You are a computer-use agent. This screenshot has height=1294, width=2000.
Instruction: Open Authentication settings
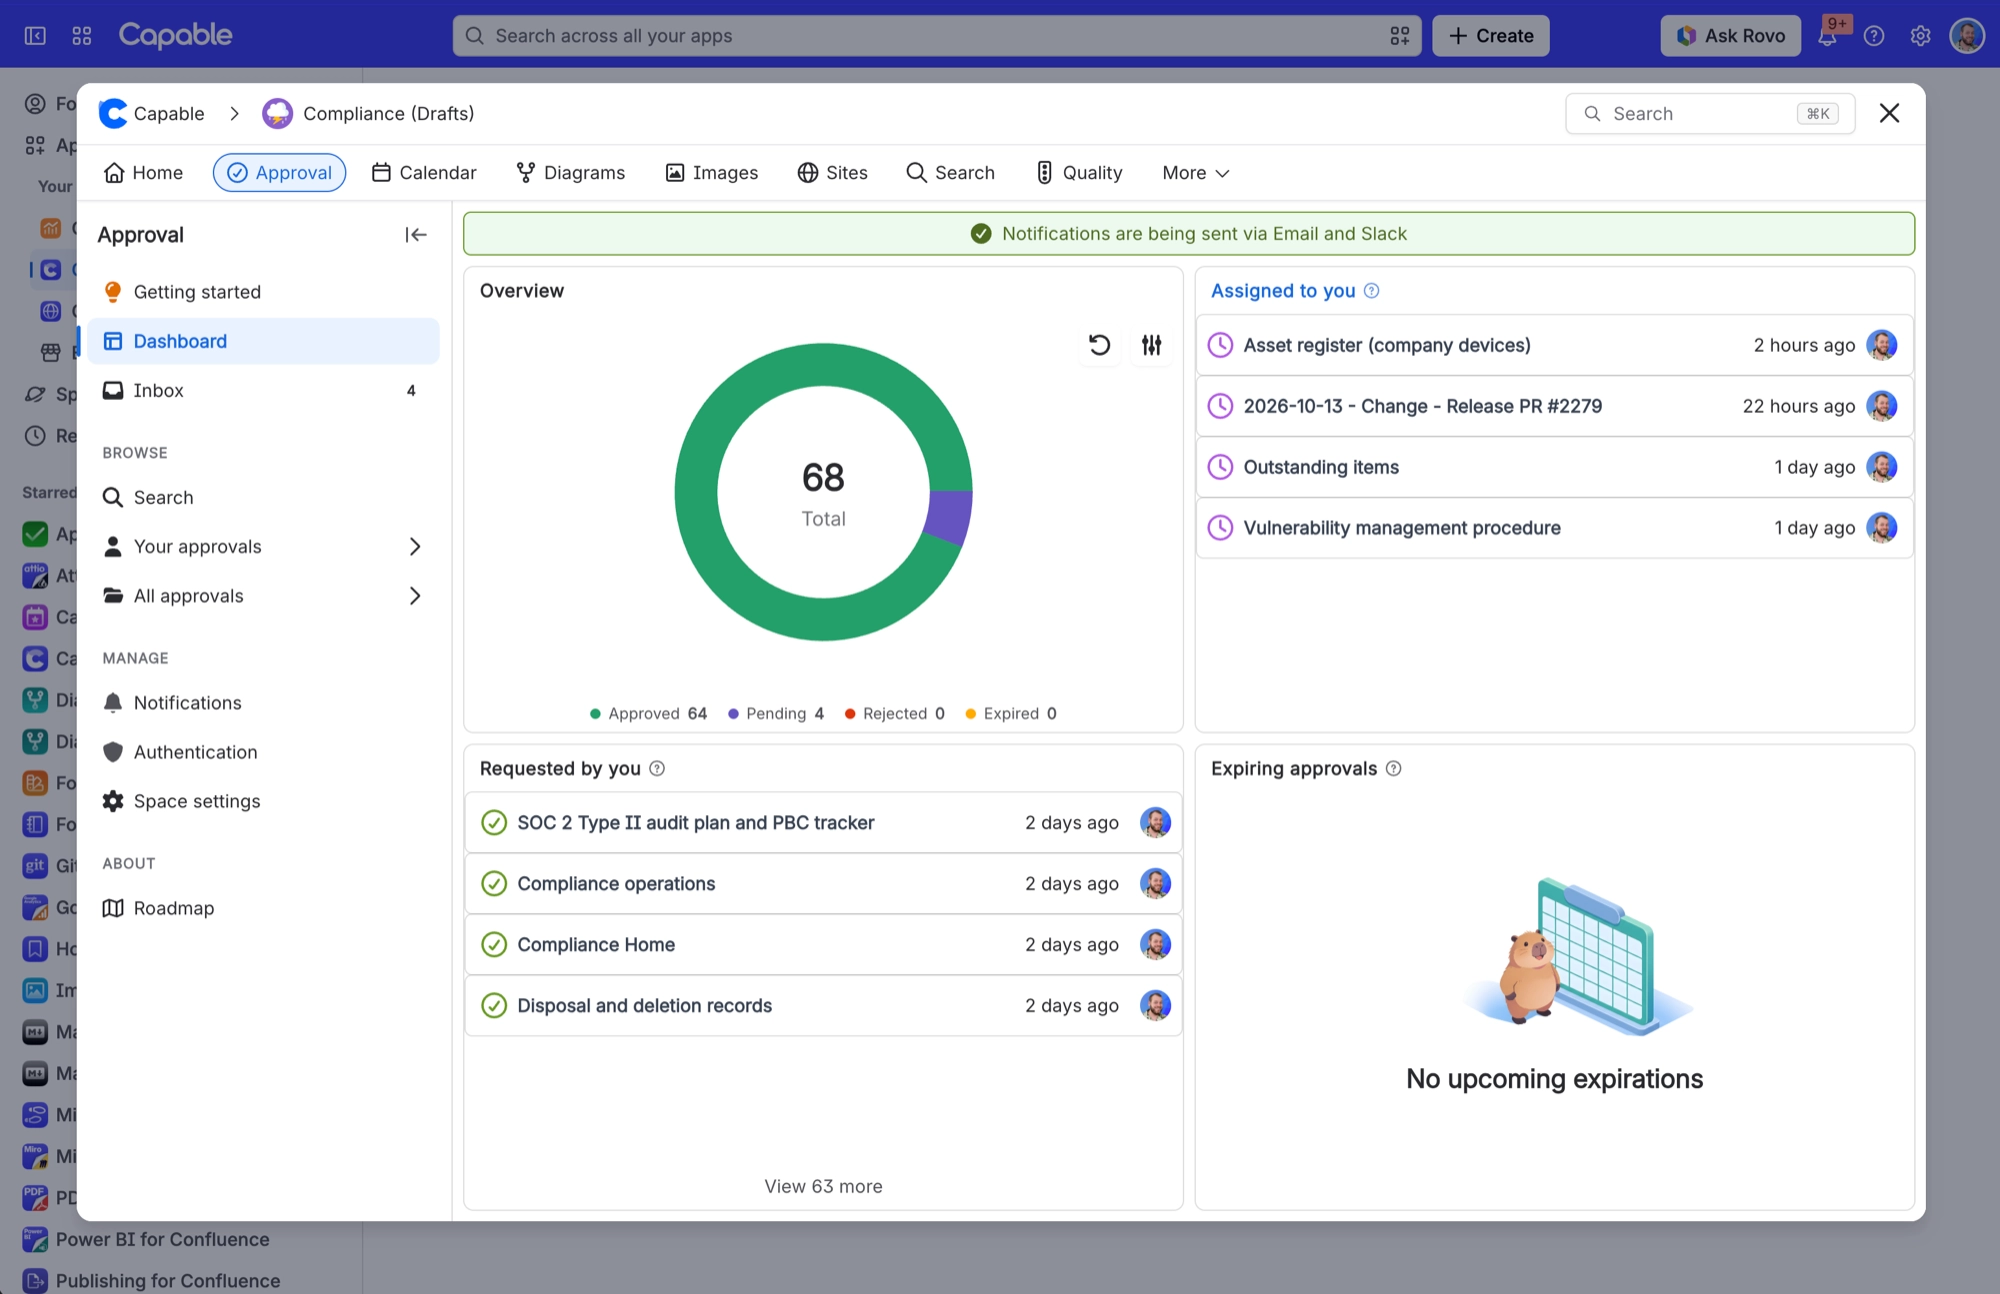tap(263, 752)
